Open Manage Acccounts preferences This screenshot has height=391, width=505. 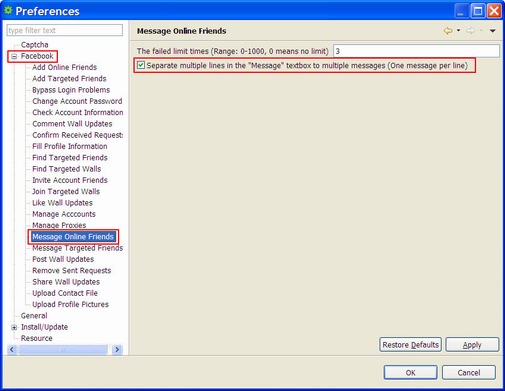click(x=64, y=214)
